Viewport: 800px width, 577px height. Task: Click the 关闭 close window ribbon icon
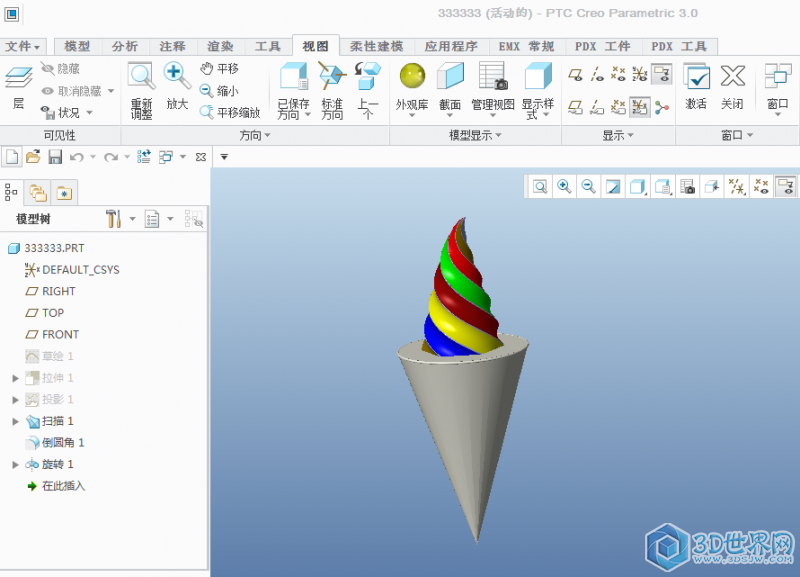tap(732, 86)
